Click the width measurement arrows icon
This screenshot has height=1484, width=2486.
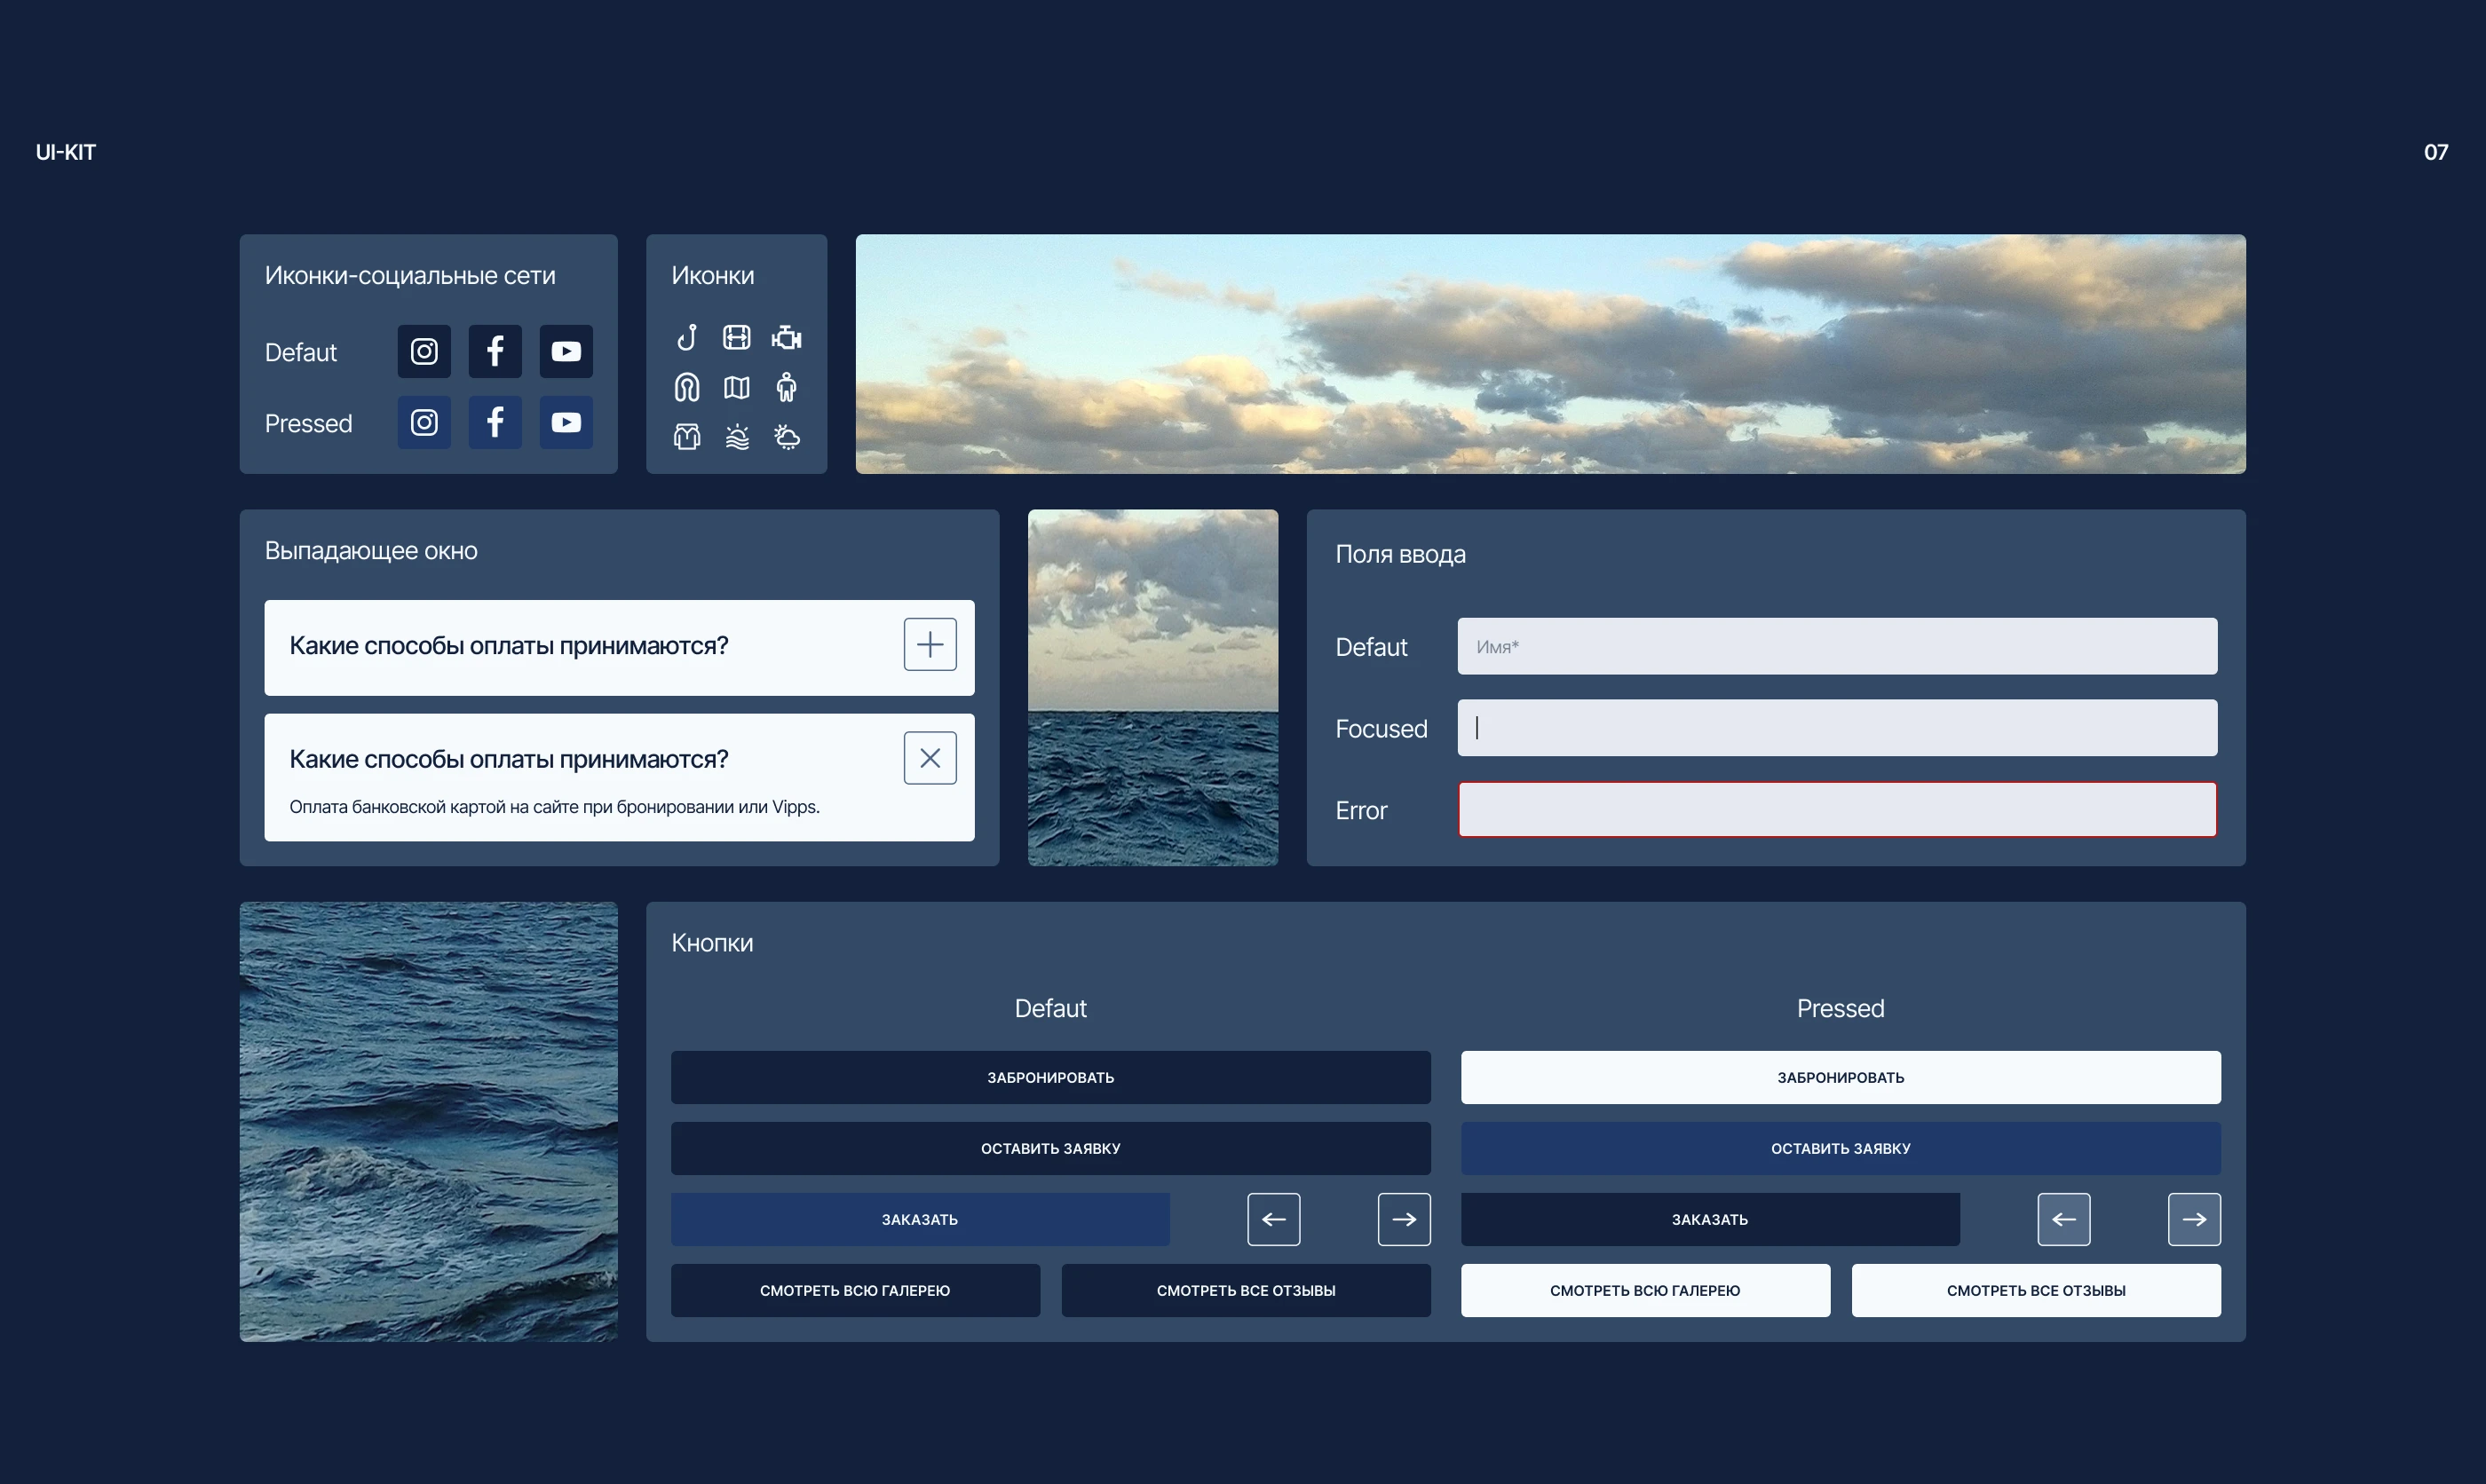[736, 337]
